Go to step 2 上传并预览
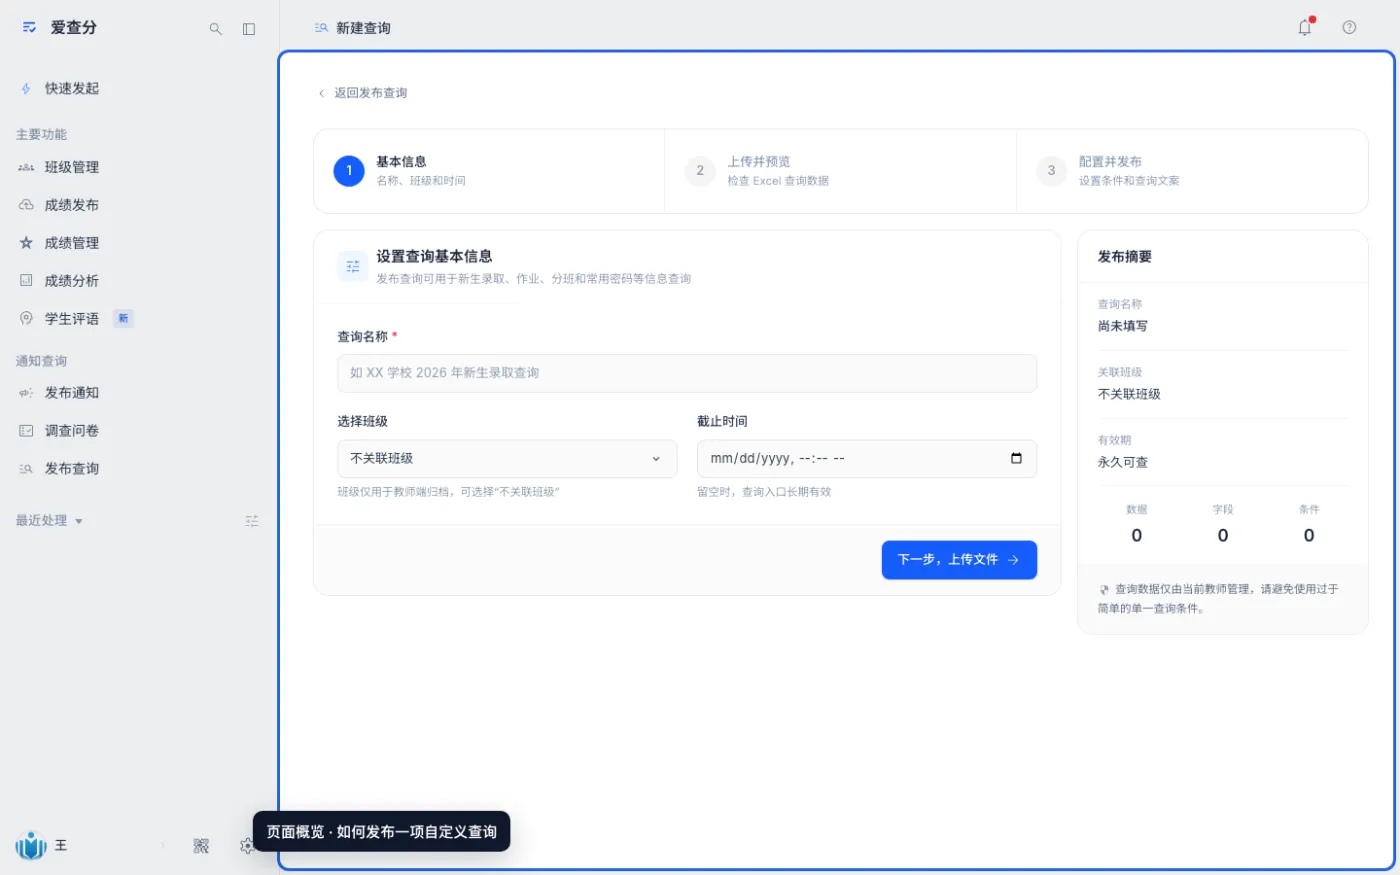Image resolution: width=1400 pixels, height=875 pixels. 840,171
